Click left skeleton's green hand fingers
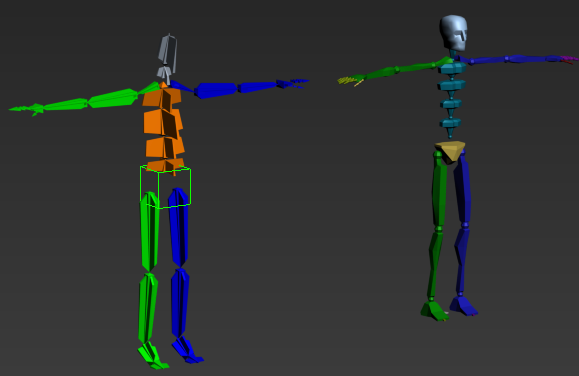This screenshot has width=579, height=376. pyautogui.click(x=27, y=110)
